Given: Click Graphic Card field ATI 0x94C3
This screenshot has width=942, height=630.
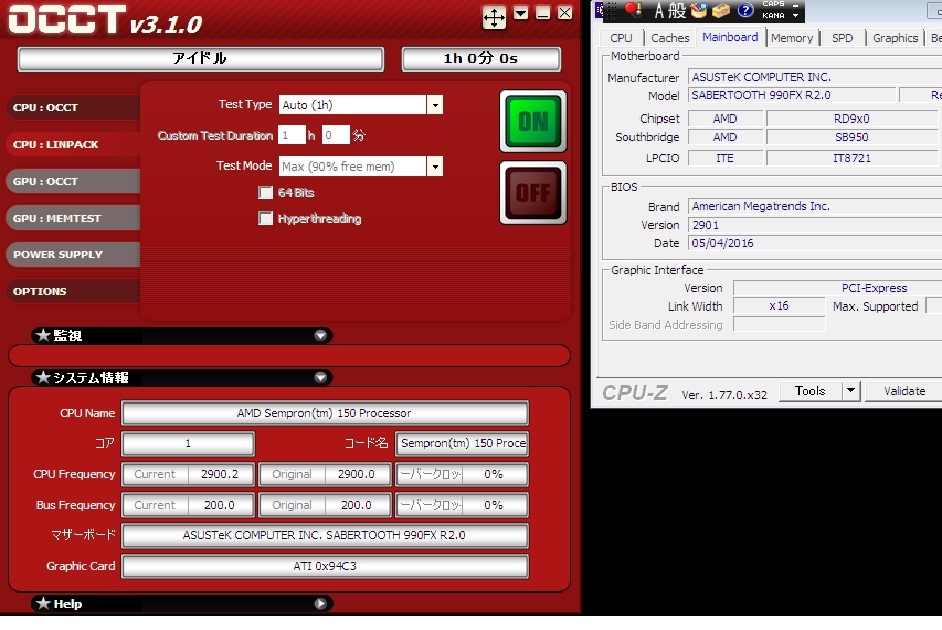Looking at the screenshot, I should click(x=324, y=566).
